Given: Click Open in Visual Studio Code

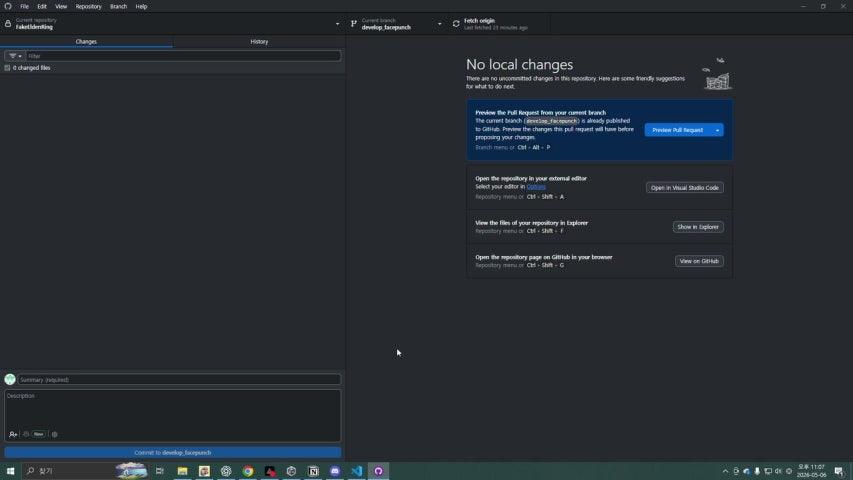Looking at the screenshot, I should [x=684, y=188].
